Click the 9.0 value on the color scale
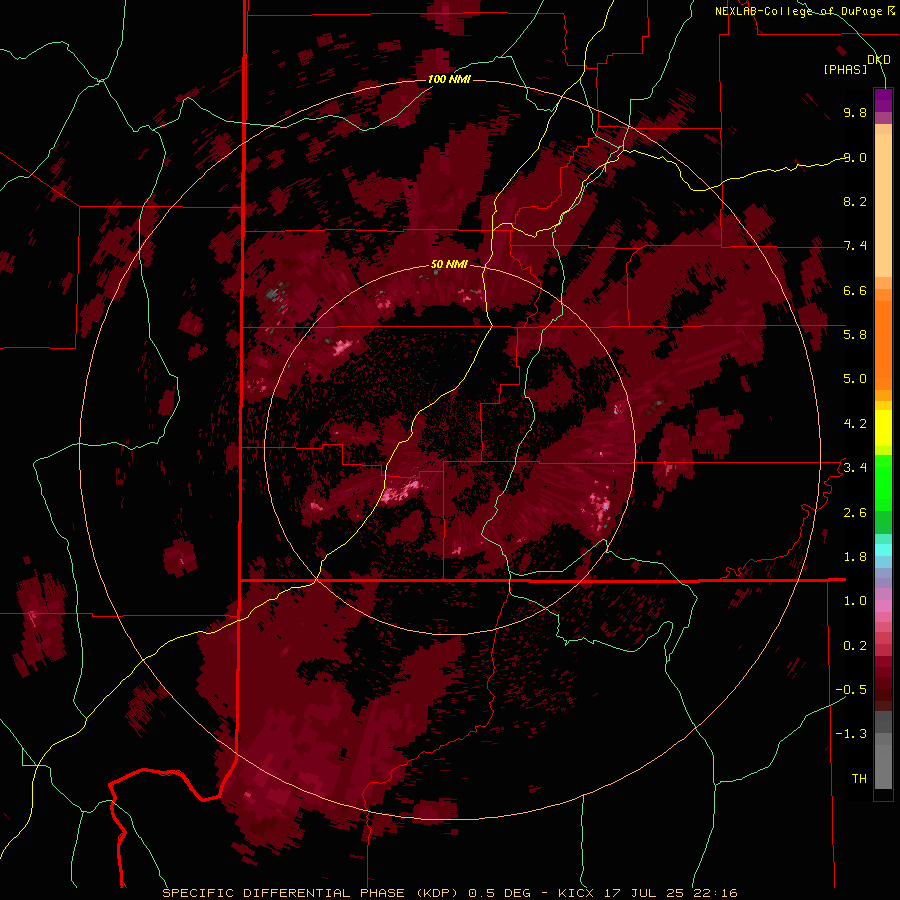 click(855, 157)
